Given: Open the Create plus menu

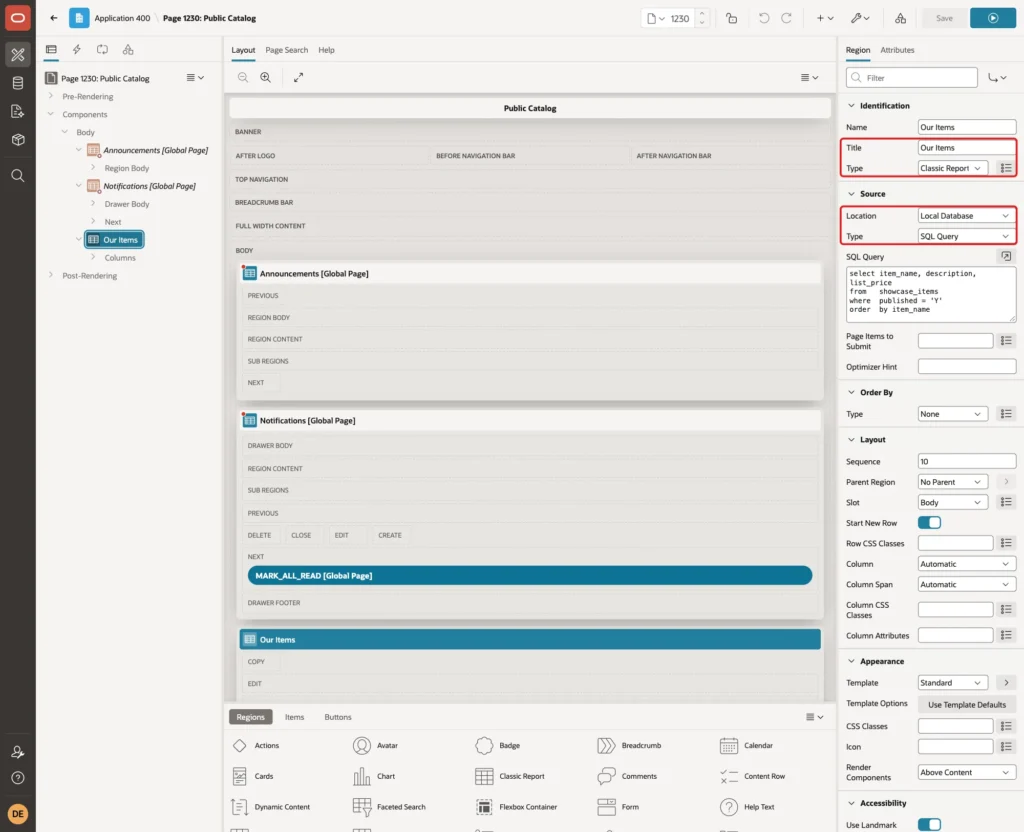Looking at the screenshot, I should [x=825, y=18].
